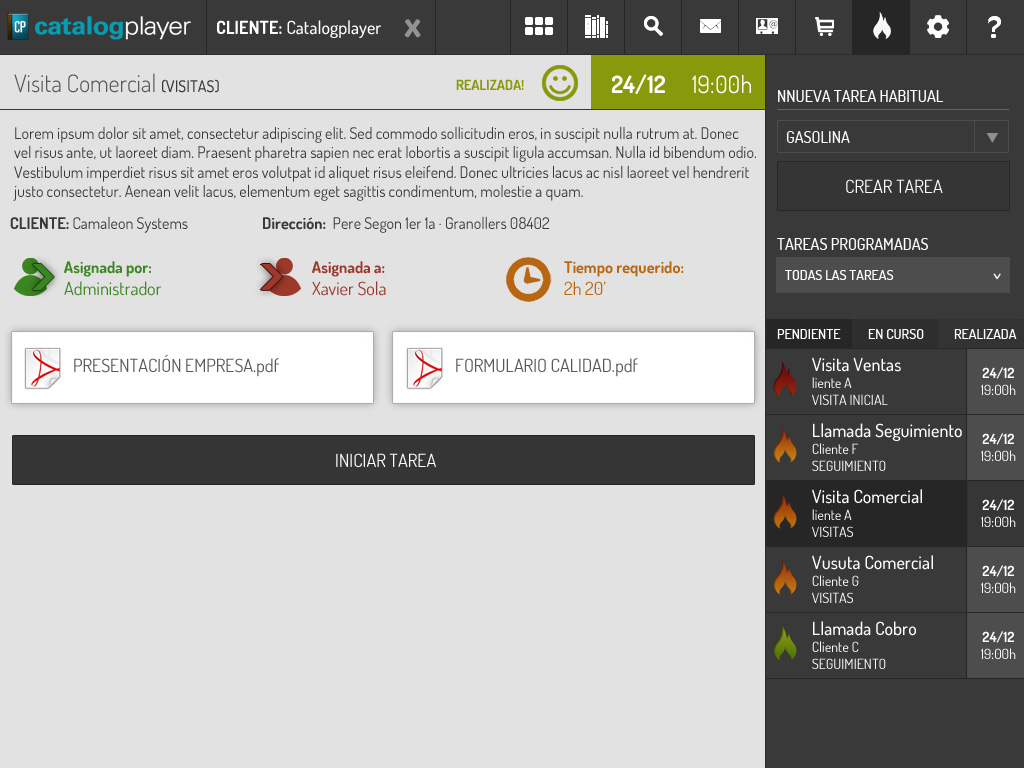The image size is (1024, 768).
Task: Switch to the PENDIENTE tab
Action: tap(808, 334)
